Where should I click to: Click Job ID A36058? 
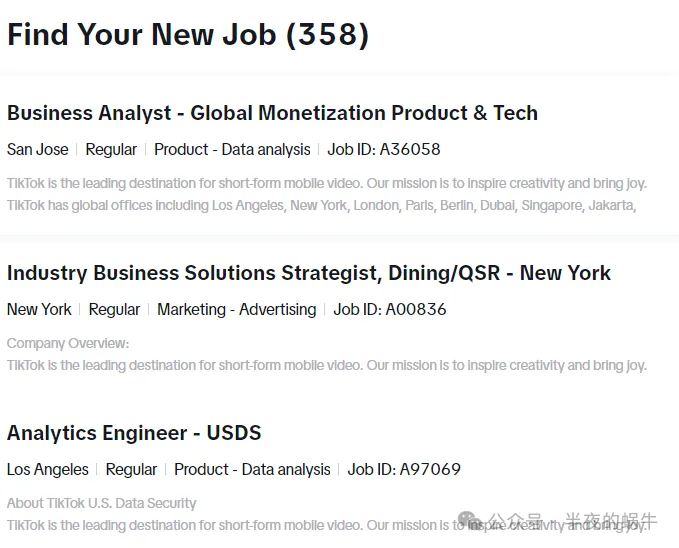(x=384, y=149)
